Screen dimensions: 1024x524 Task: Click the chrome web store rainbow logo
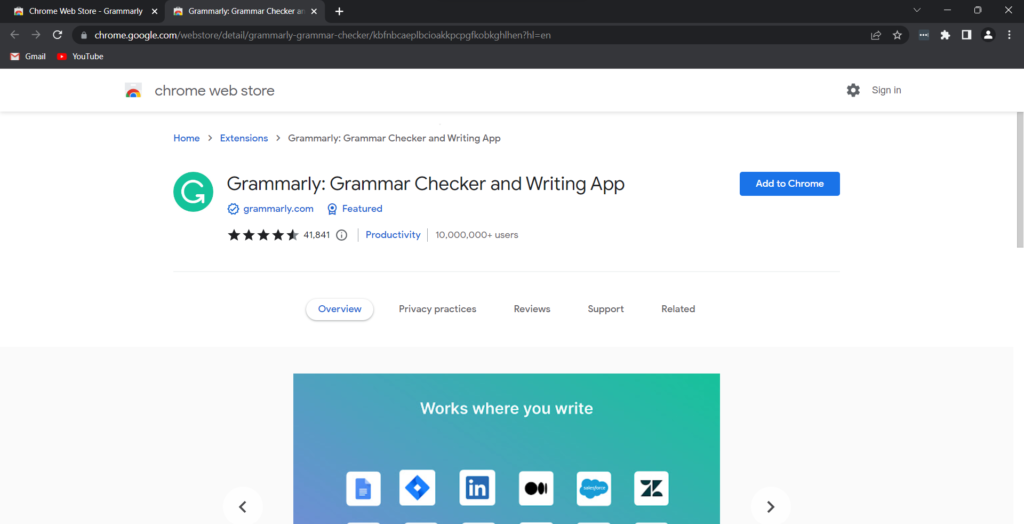tap(133, 91)
